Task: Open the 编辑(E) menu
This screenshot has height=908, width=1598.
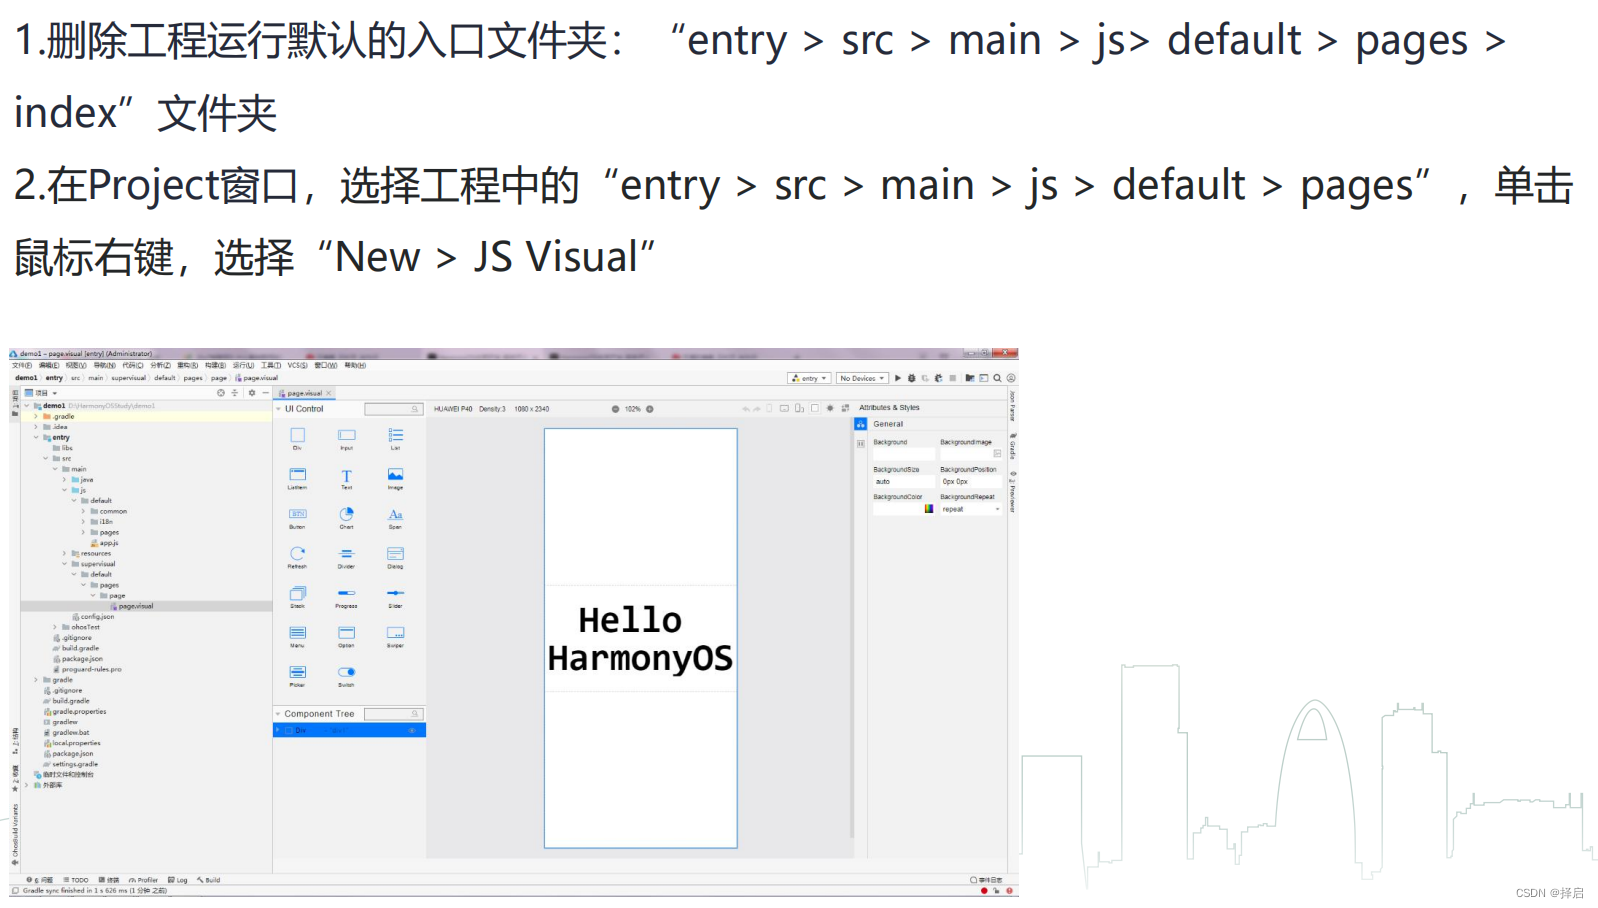Action: [x=48, y=366]
